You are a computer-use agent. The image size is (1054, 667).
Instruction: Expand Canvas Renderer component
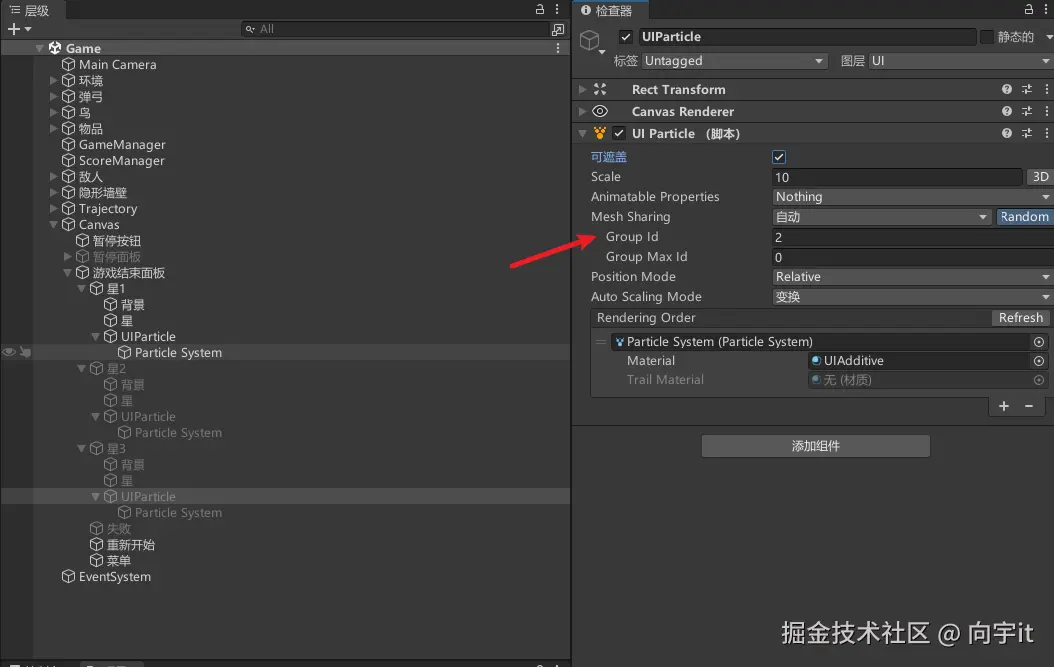582,112
